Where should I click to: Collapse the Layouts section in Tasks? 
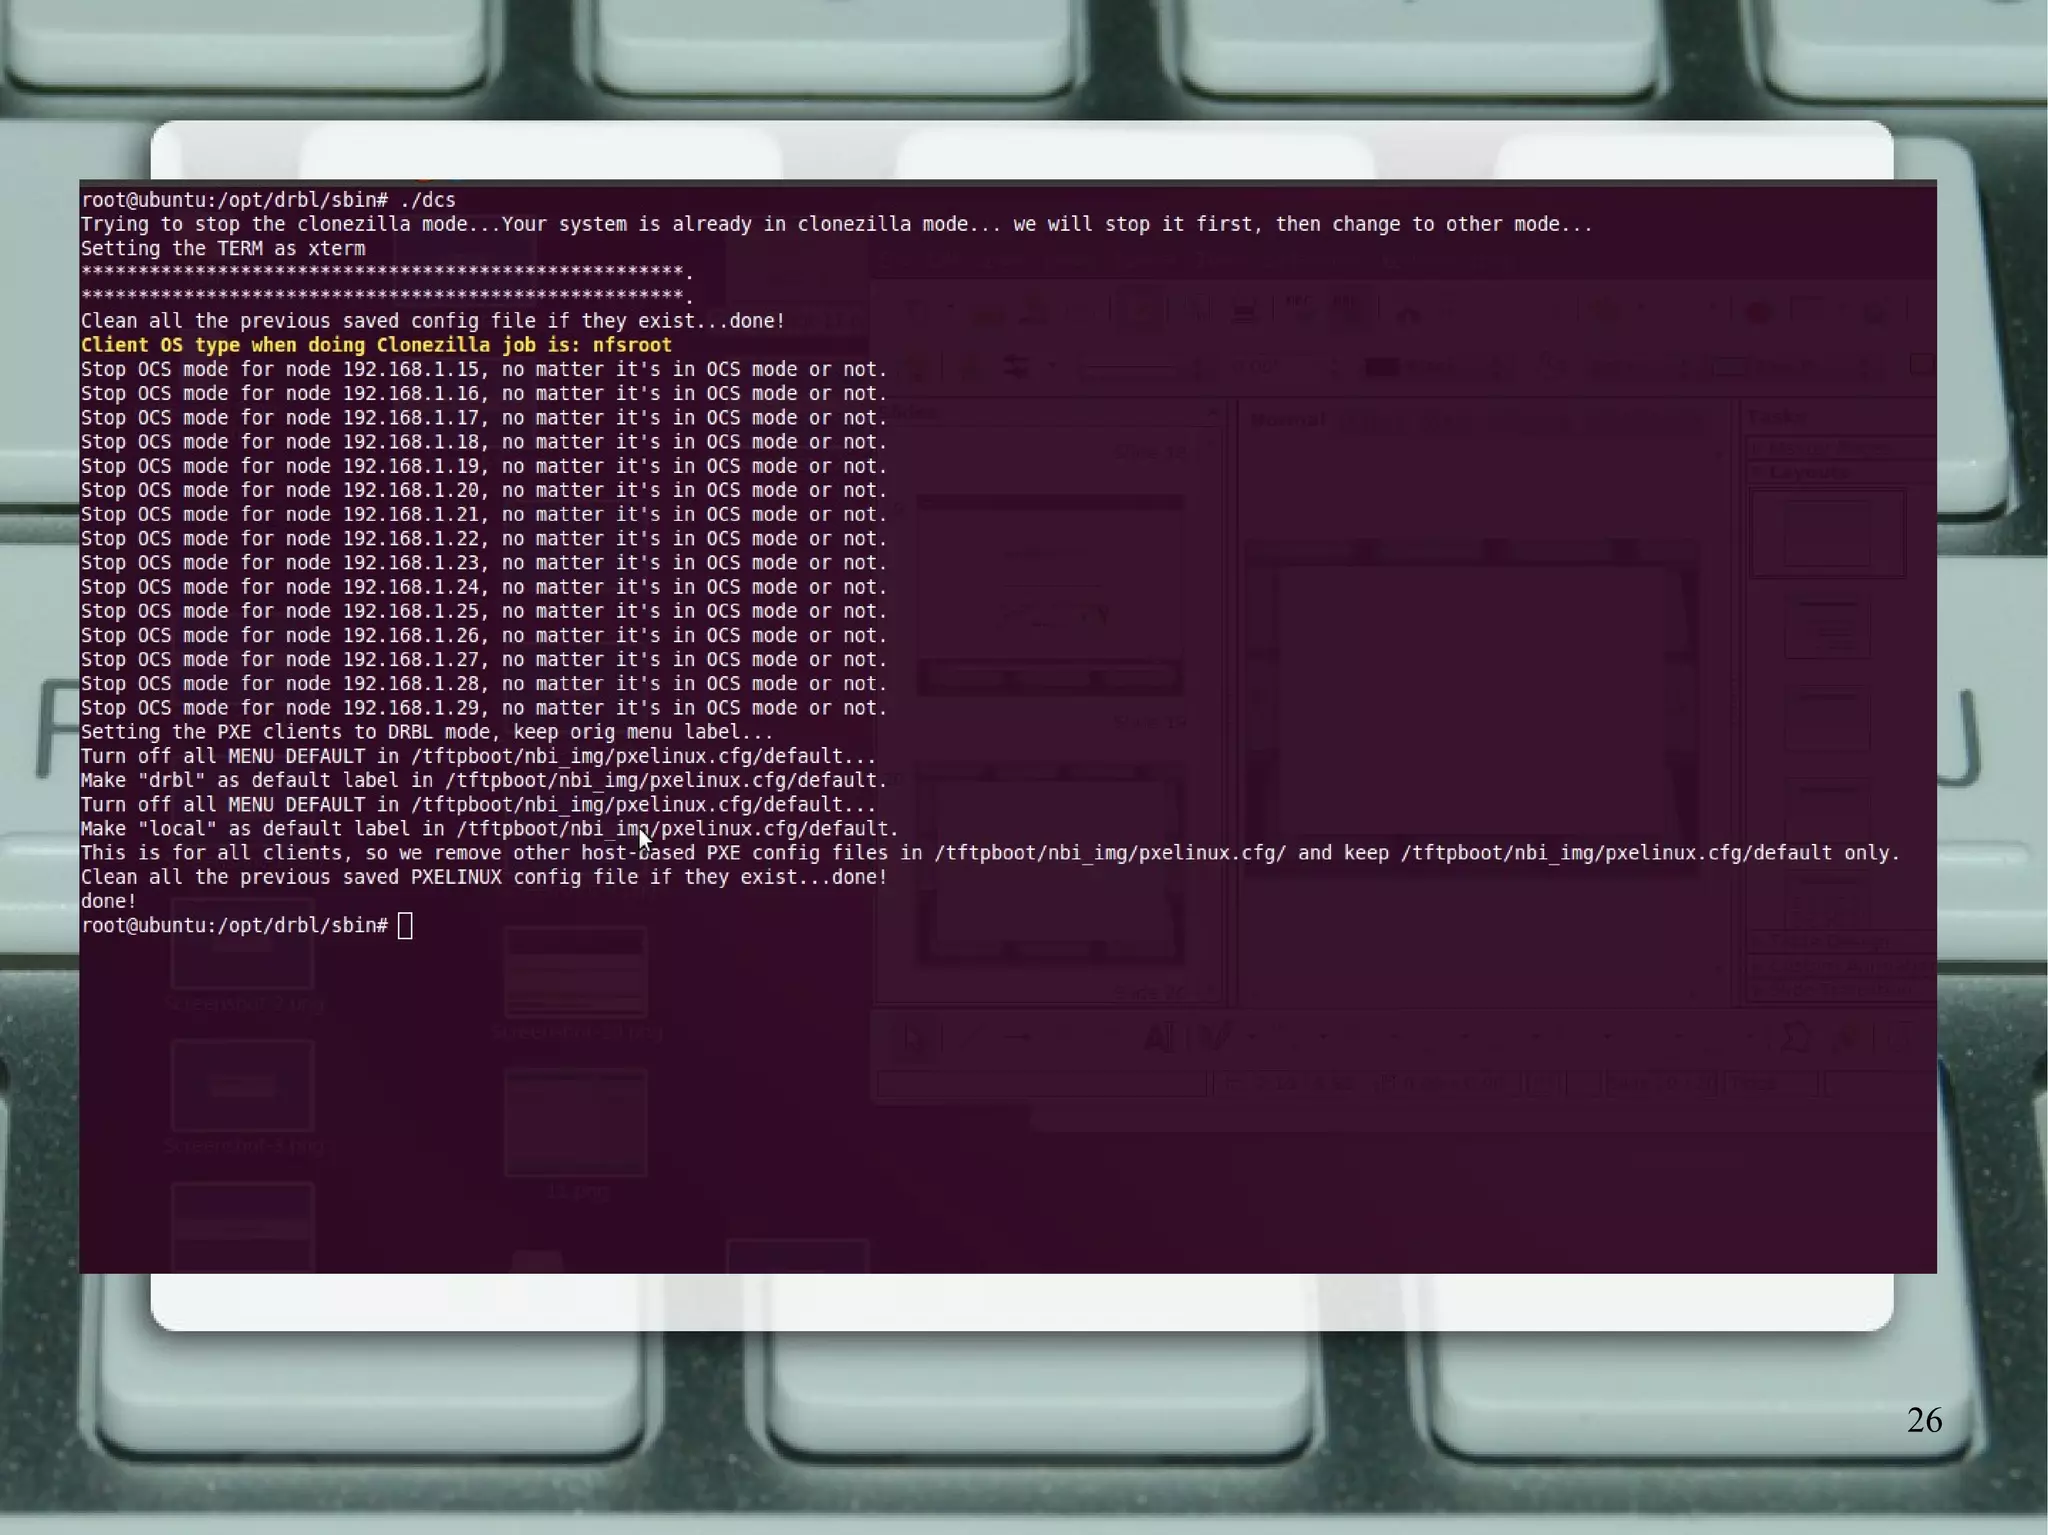click(x=1808, y=472)
